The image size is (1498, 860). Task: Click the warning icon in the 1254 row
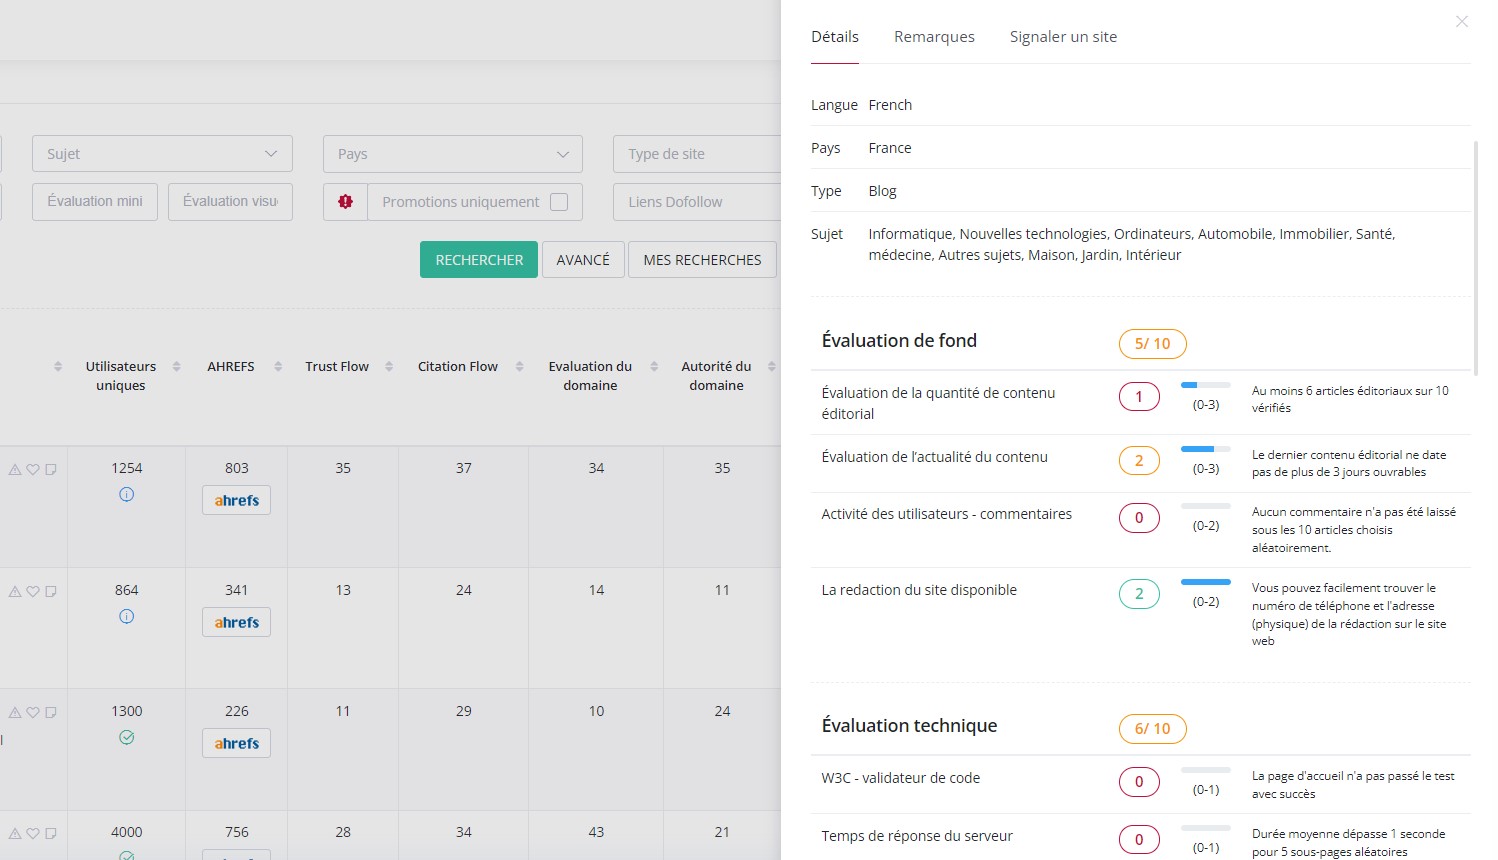tap(15, 469)
